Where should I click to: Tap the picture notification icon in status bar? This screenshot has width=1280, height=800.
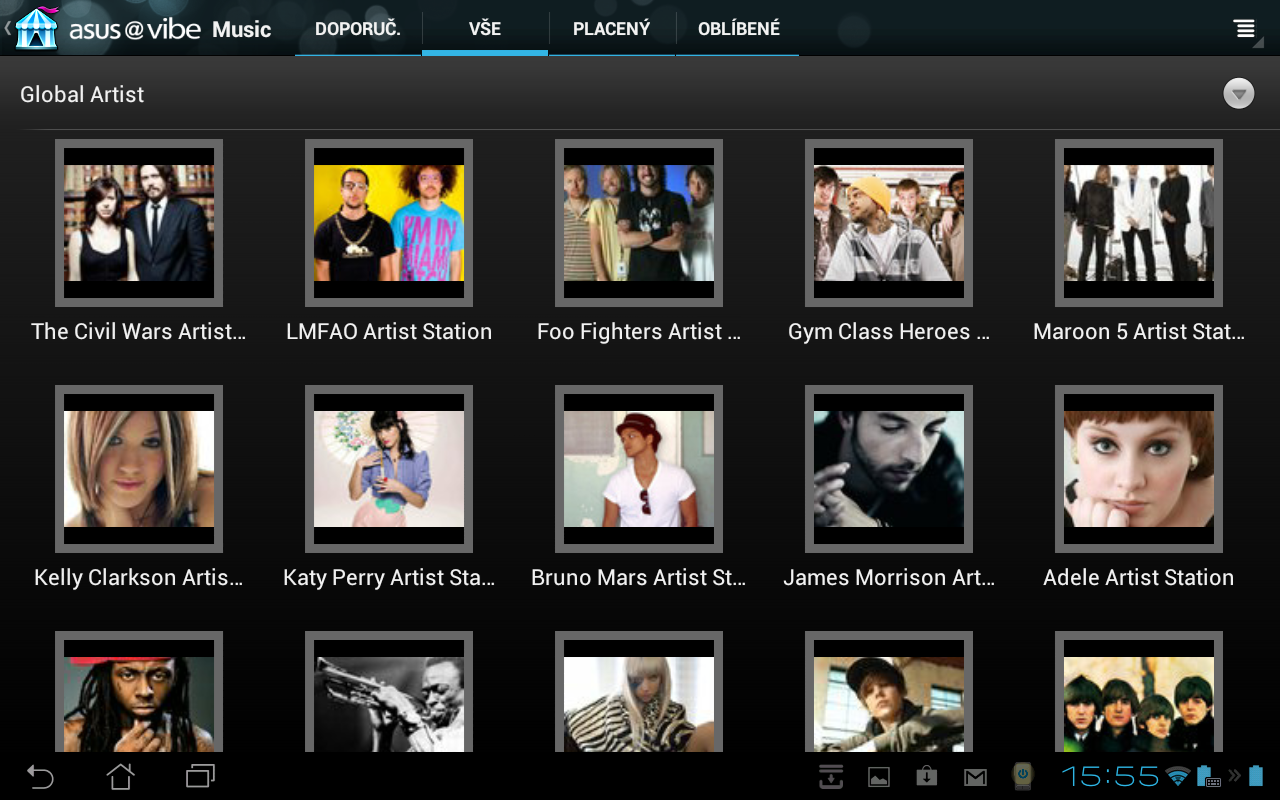point(879,777)
